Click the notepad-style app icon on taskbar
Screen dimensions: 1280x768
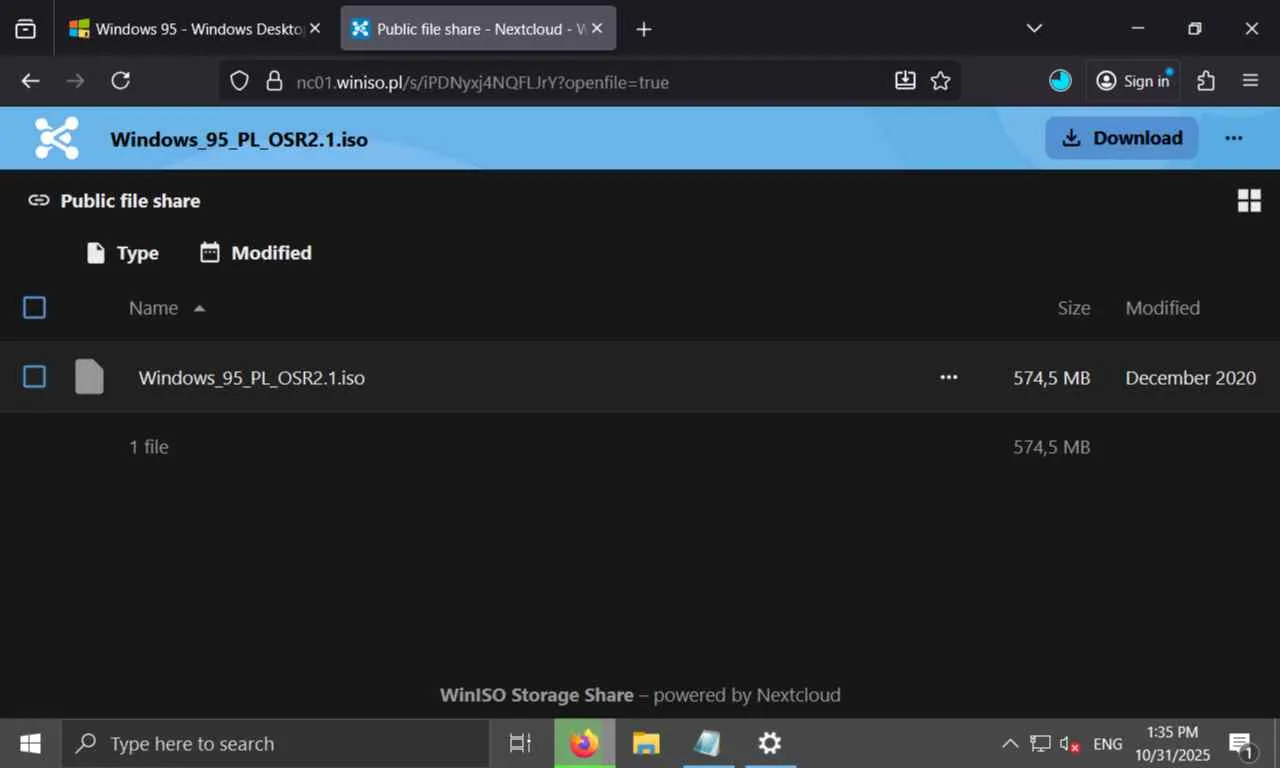coord(707,743)
